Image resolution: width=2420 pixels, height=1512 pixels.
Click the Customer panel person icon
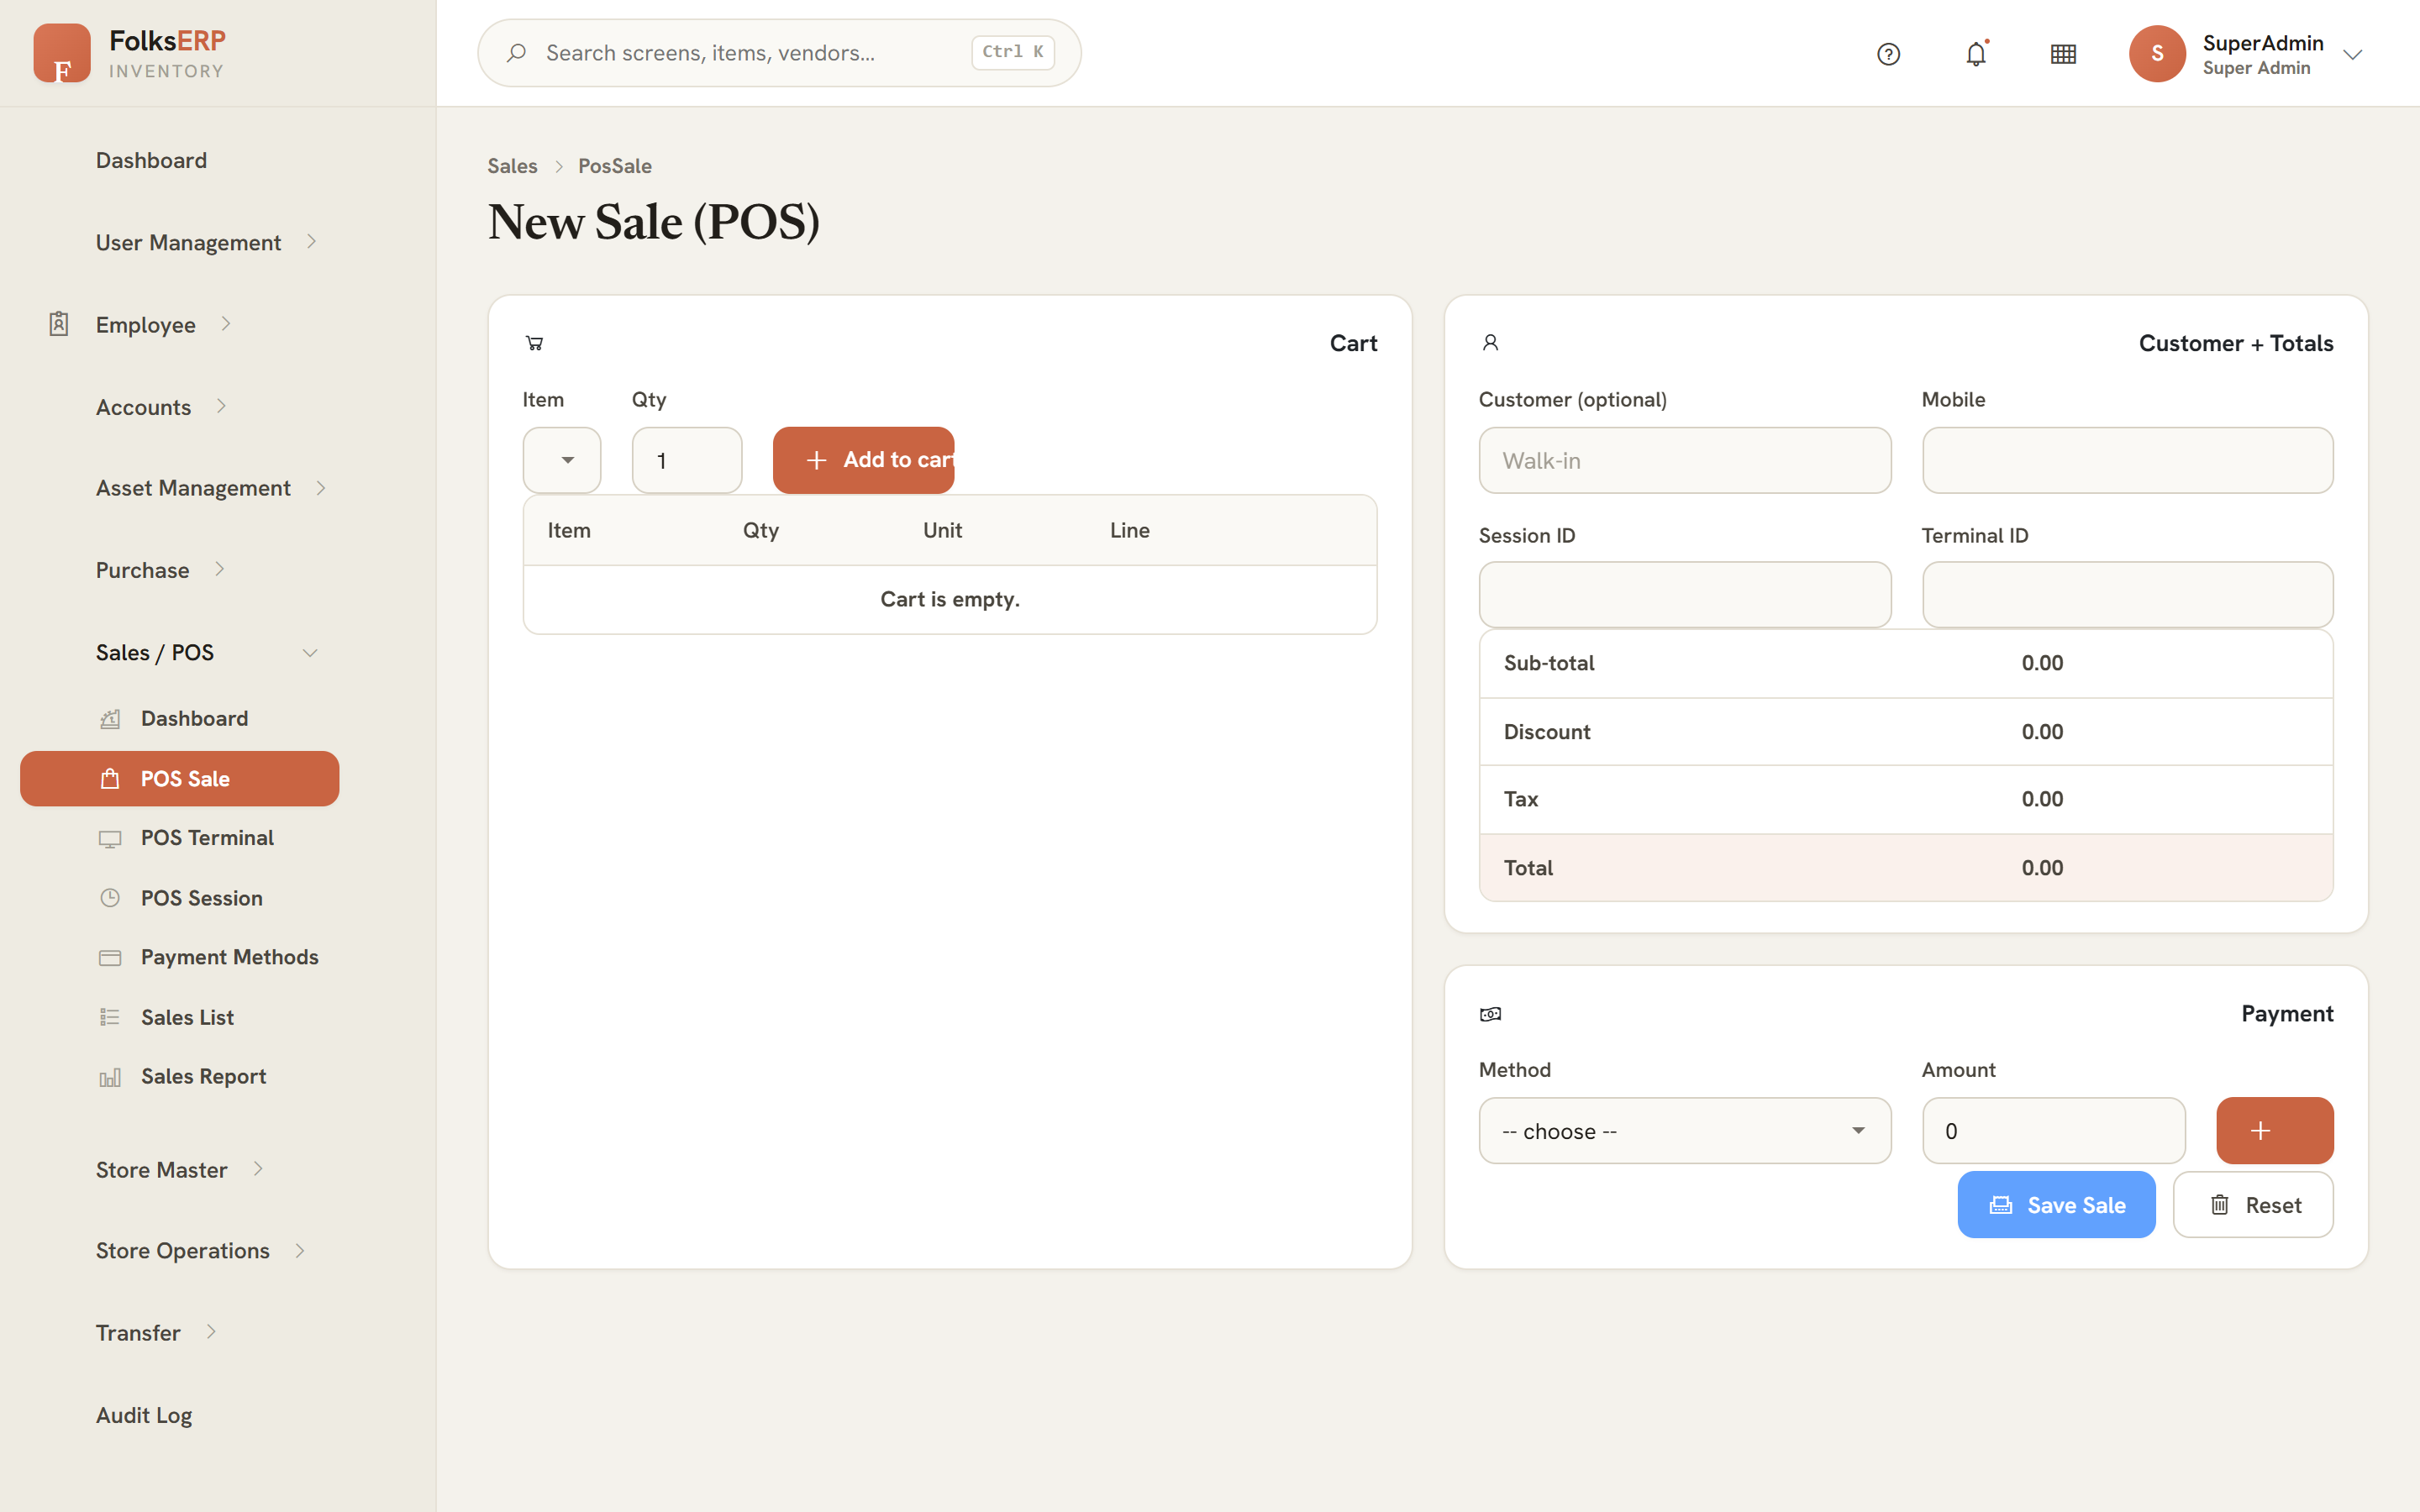pyautogui.click(x=1490, y=343)
